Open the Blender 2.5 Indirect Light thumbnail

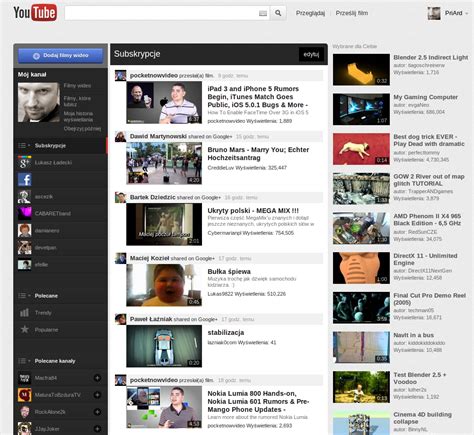click(361, 70)
